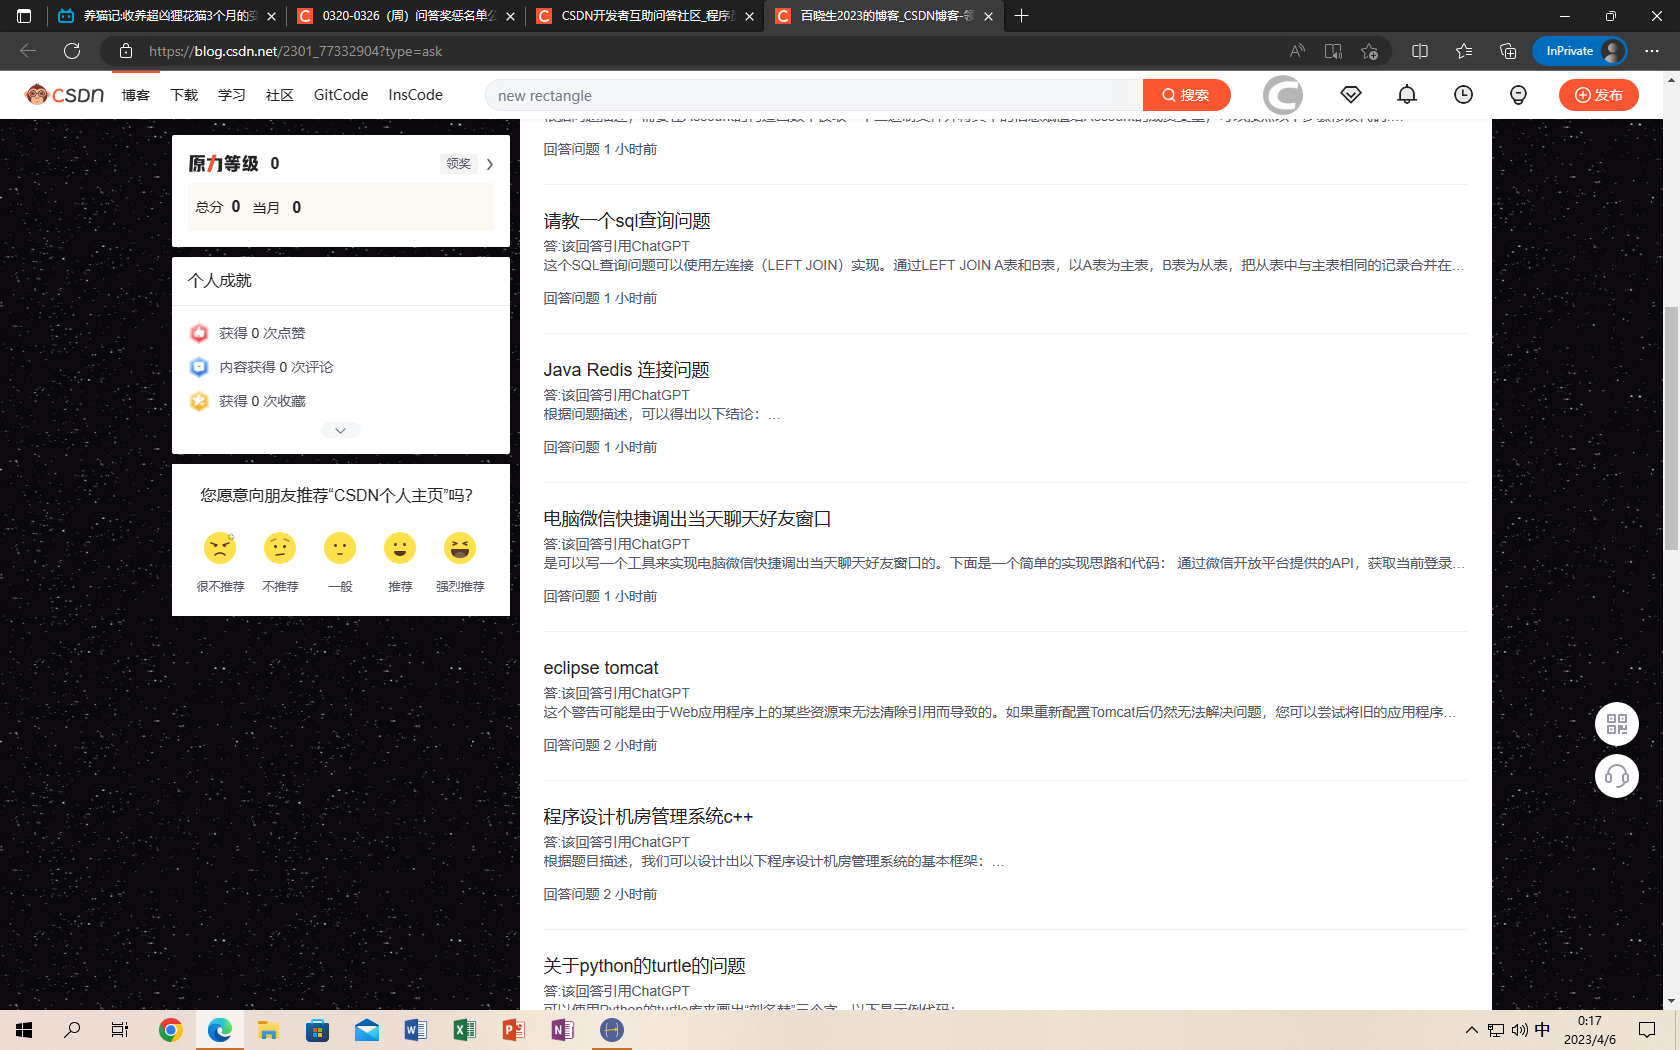Open Mail from the taskbar
The height and width of the screenshot is (1050, 1680).
coord(366,1030)
